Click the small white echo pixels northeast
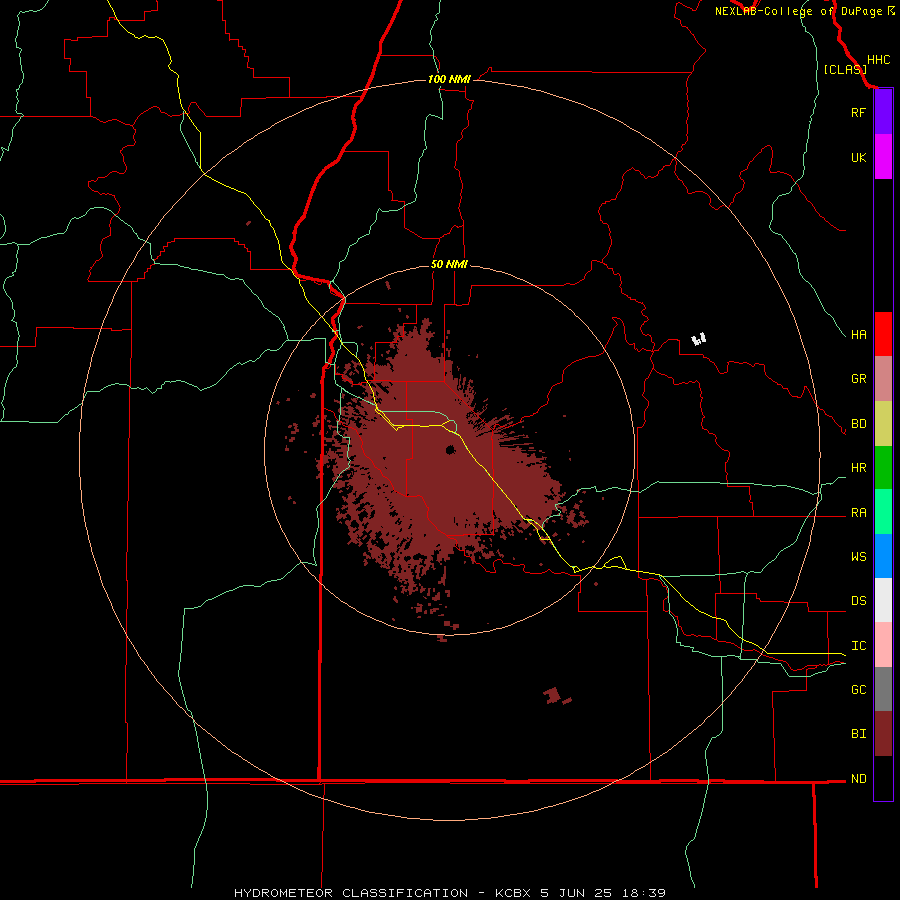Viewport: 900px width, 900px height. coord(699,340)
